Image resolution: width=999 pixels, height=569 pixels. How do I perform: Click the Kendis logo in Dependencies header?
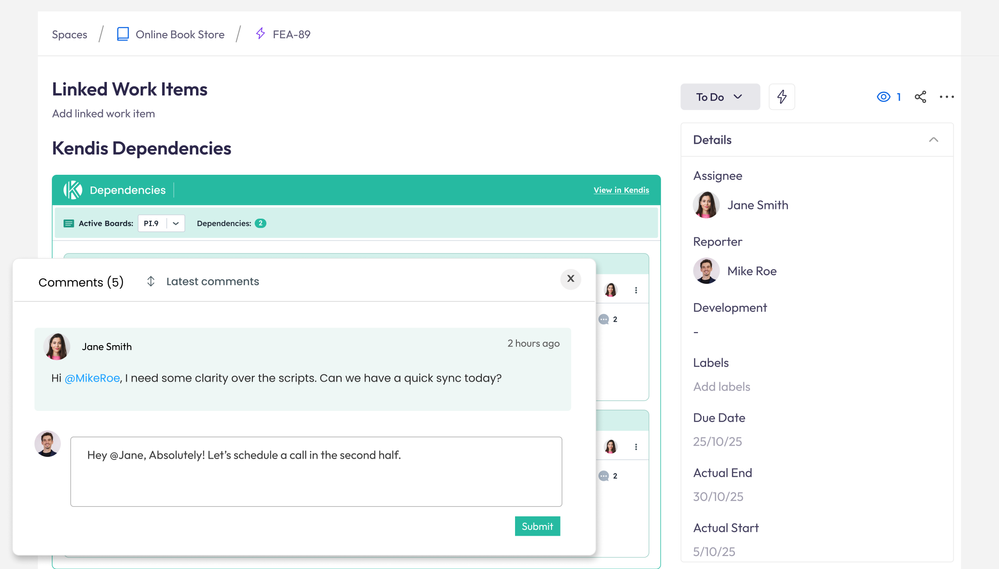(73, 190)
